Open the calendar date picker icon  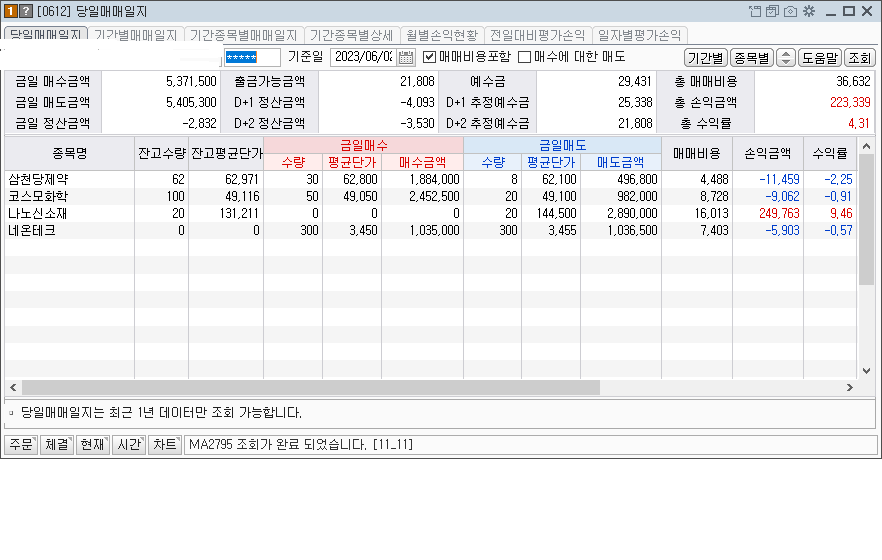pyautogui.click(x=406, y=57)
